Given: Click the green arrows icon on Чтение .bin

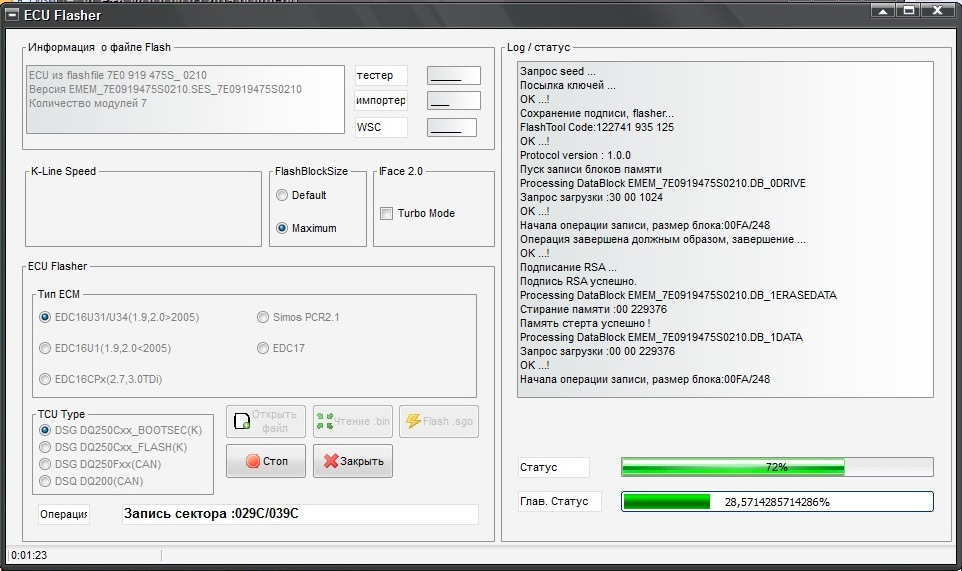Looking at the screenshot, I should (x=325, y=421).
